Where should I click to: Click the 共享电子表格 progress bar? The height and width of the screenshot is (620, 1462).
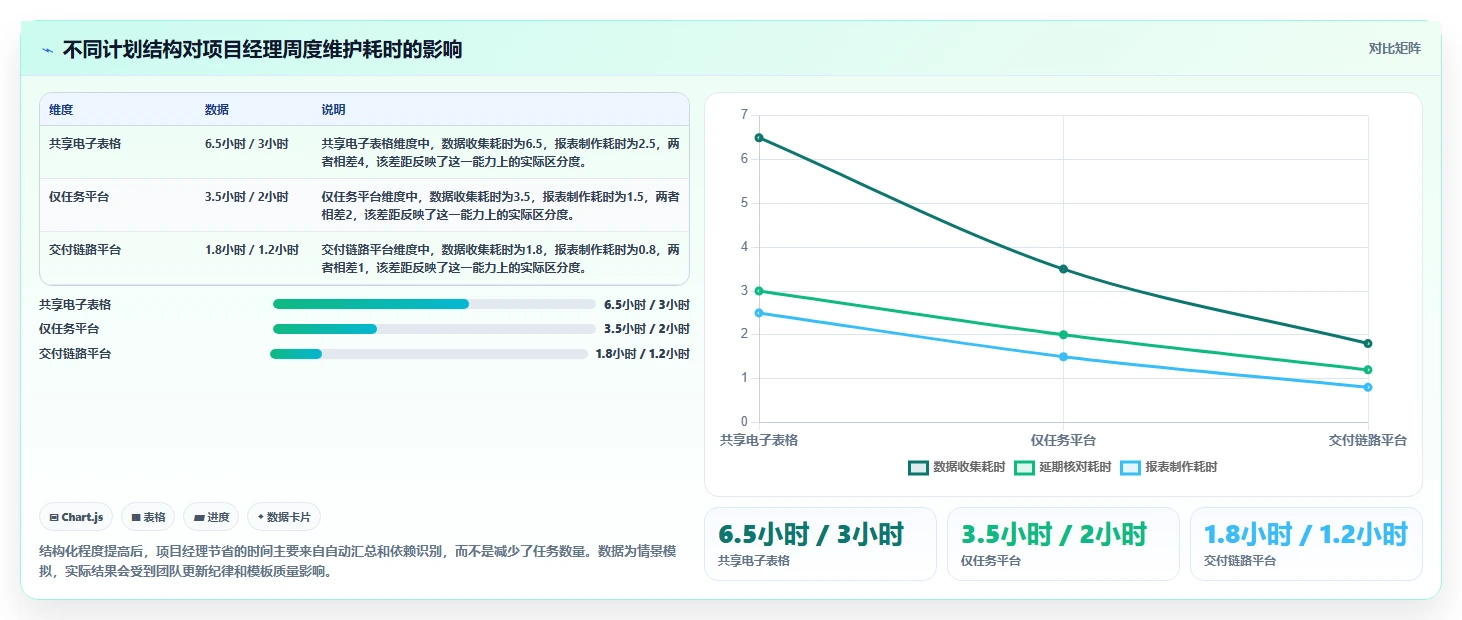pos(434,304)
